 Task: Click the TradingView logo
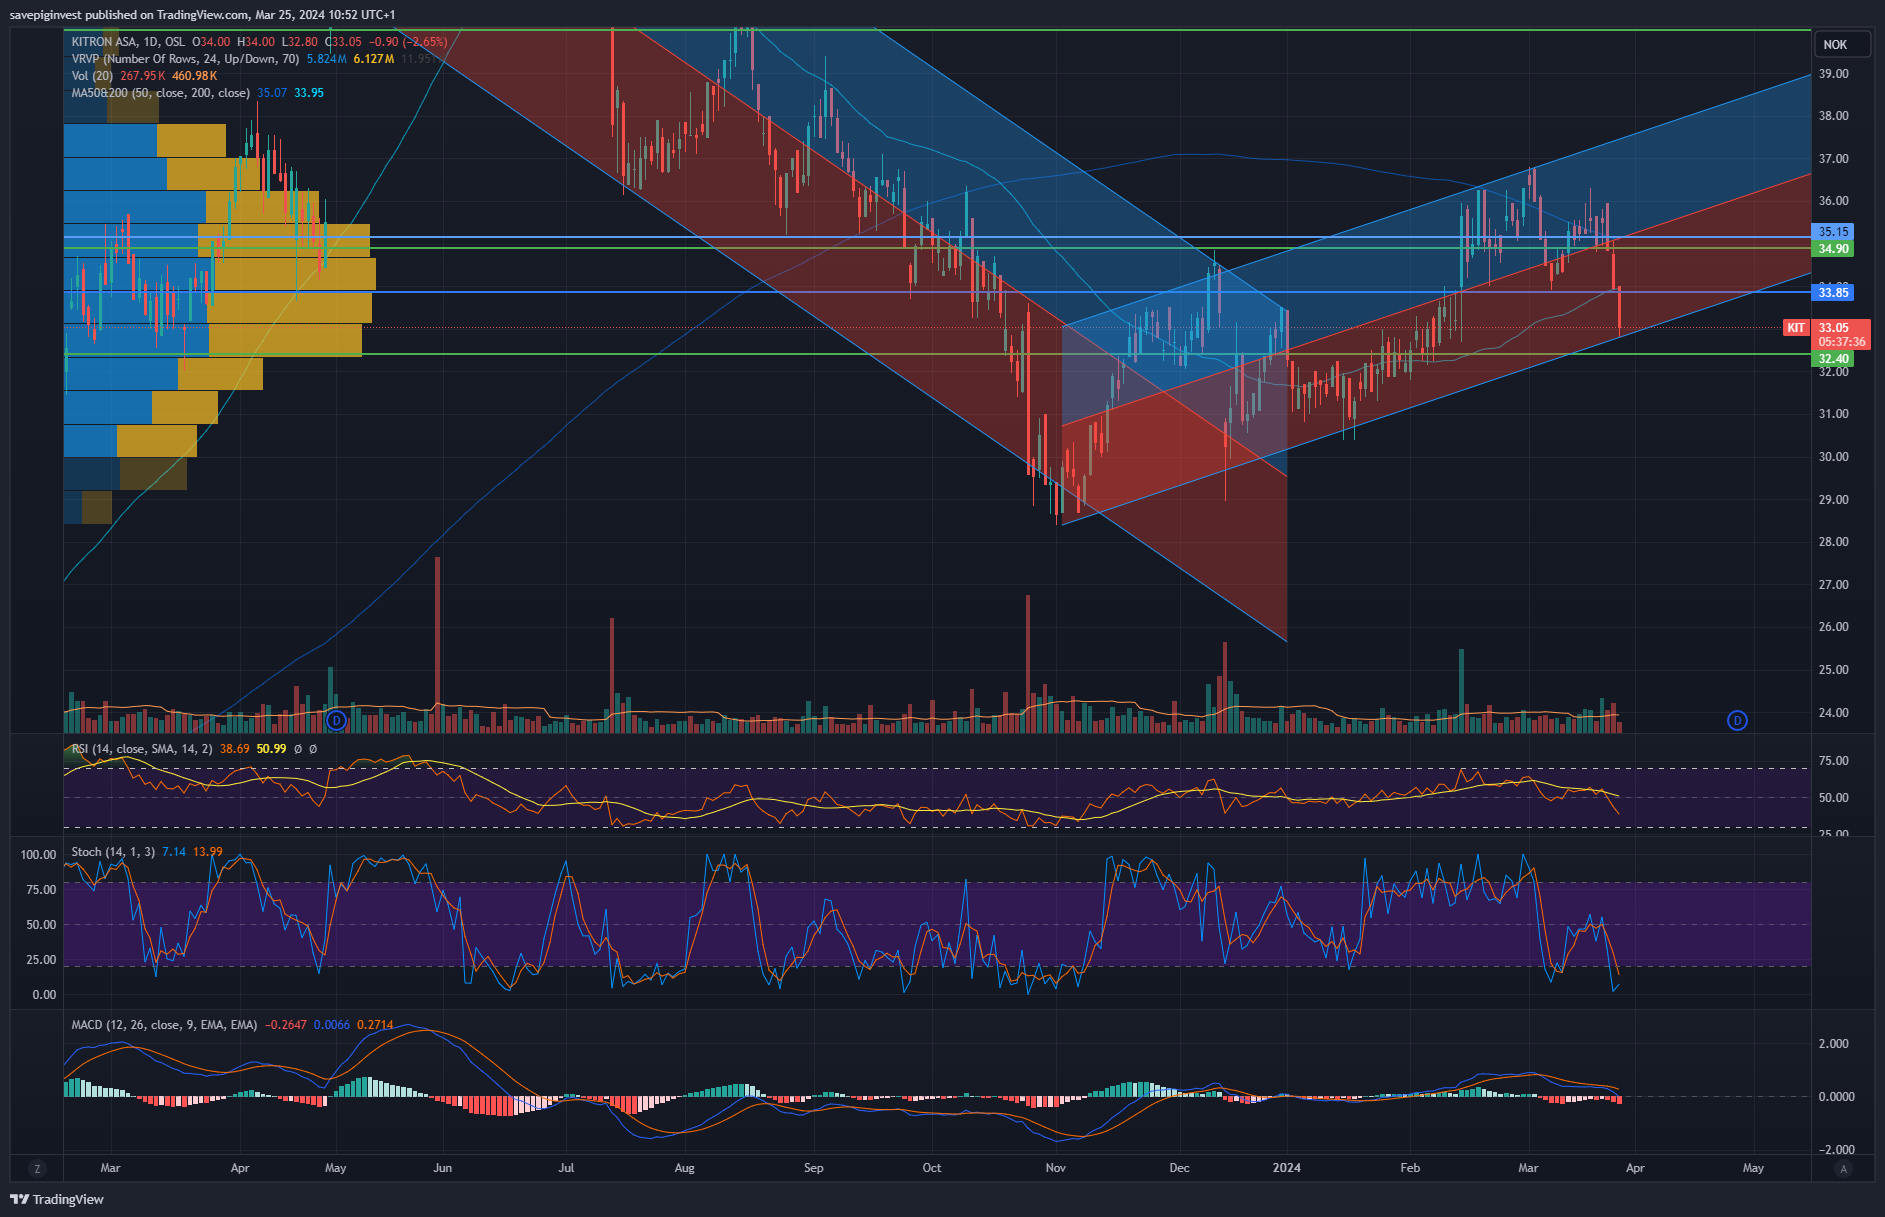pos(57,1199)
